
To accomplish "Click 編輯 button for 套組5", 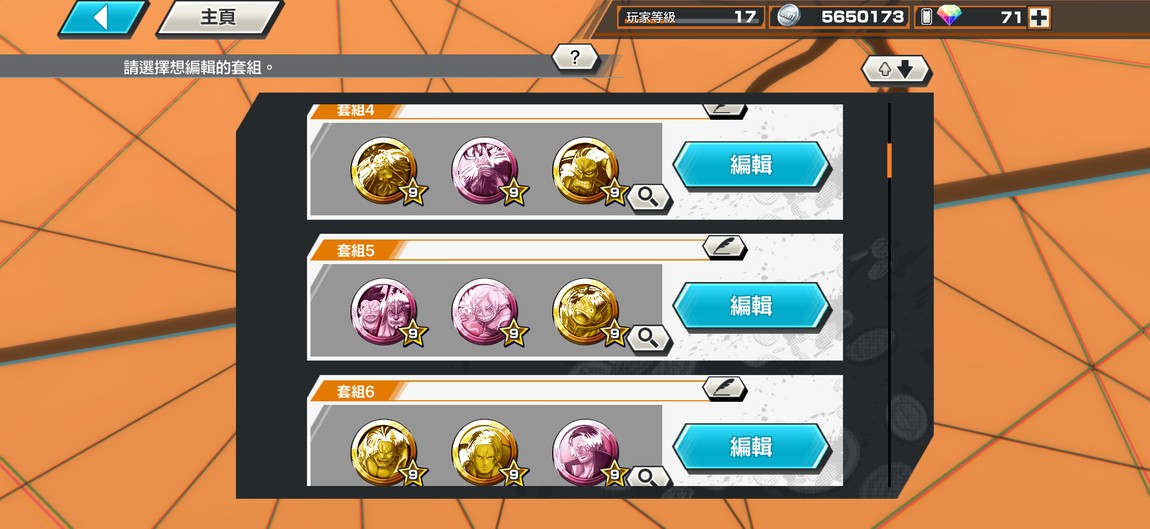I will click(752, 305).
